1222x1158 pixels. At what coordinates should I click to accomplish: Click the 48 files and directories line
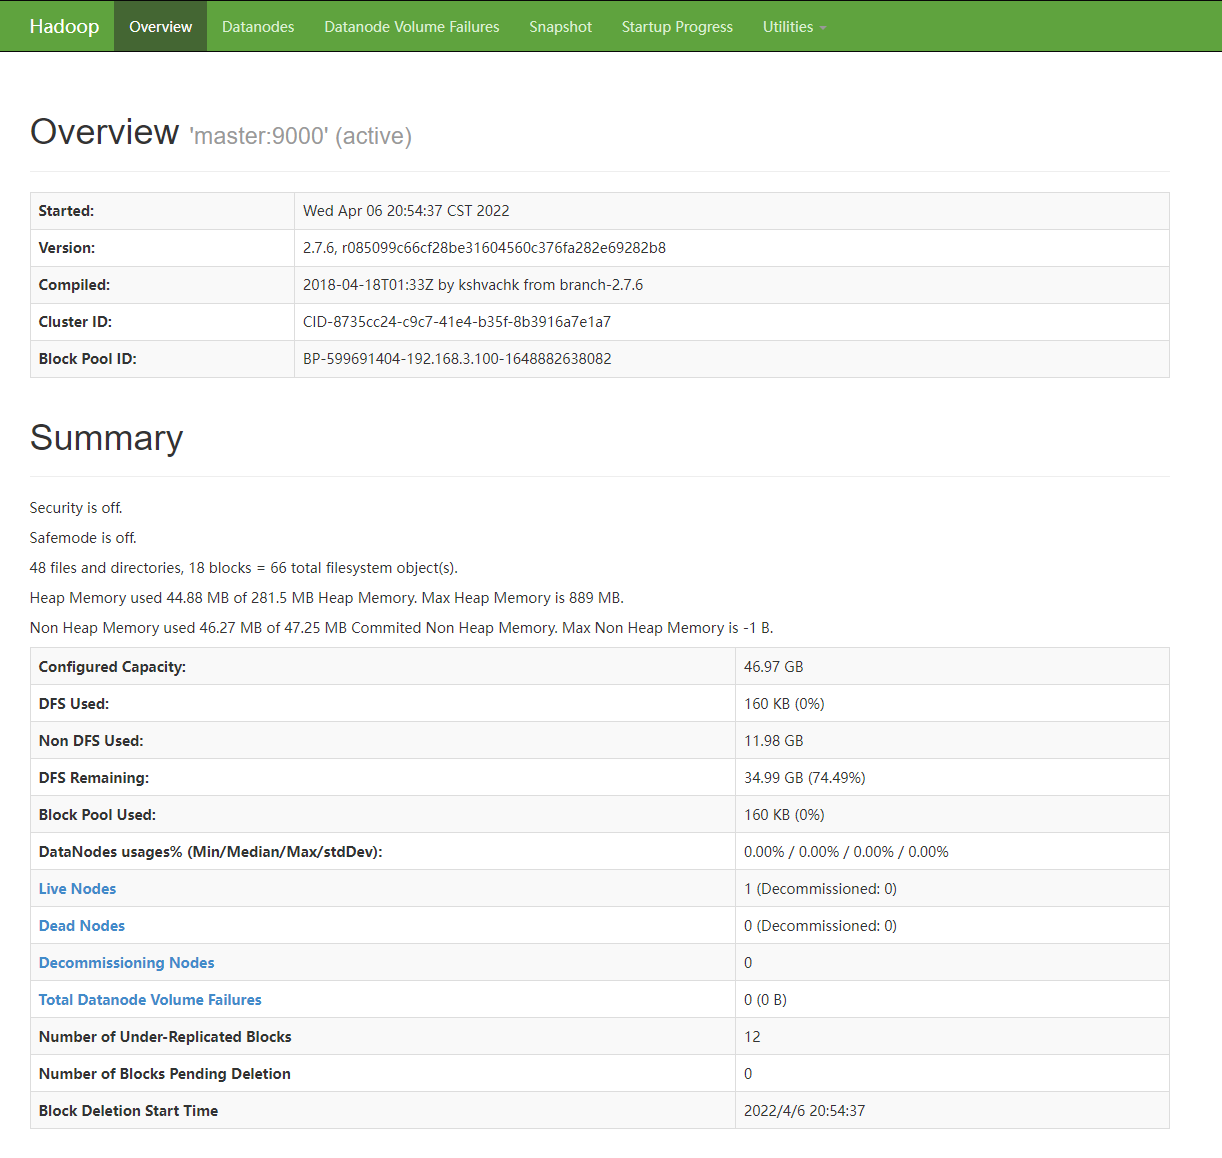pyautogui.click(x=244, y=568)
